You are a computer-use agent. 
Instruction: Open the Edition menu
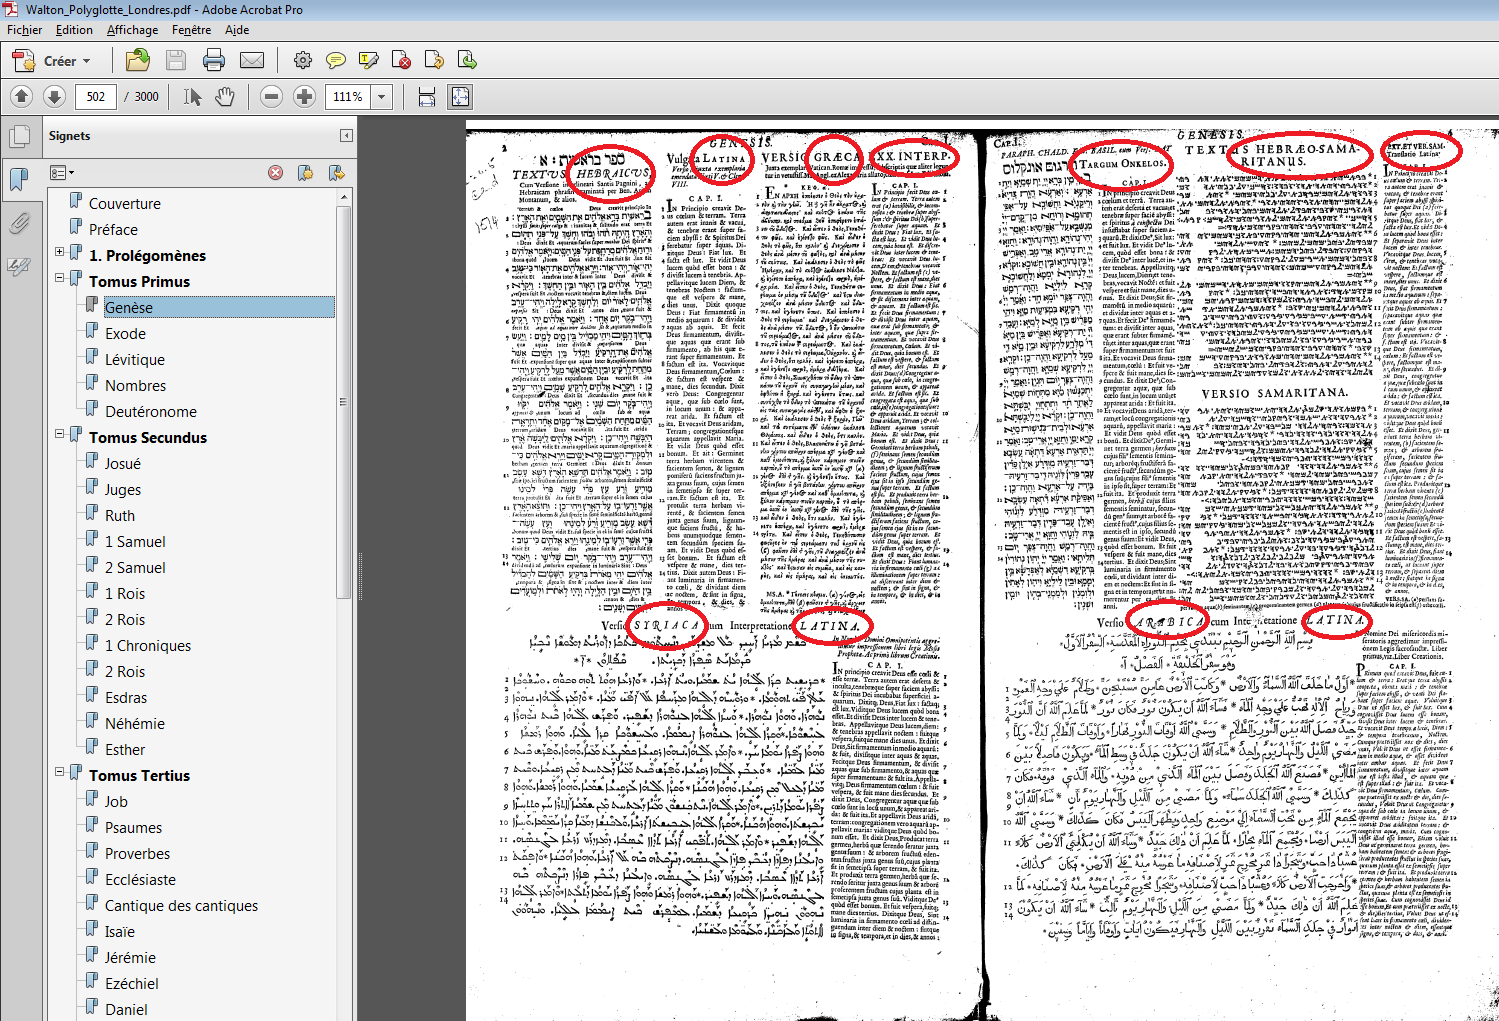pos(74,30)
